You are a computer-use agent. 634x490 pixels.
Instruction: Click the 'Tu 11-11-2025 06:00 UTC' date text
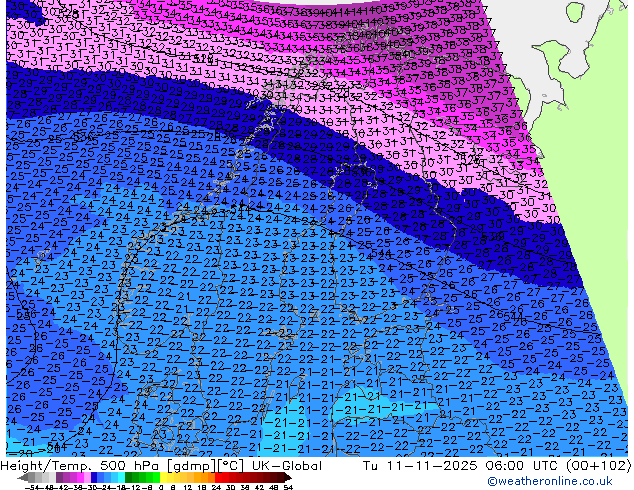(x=462, y=466)
